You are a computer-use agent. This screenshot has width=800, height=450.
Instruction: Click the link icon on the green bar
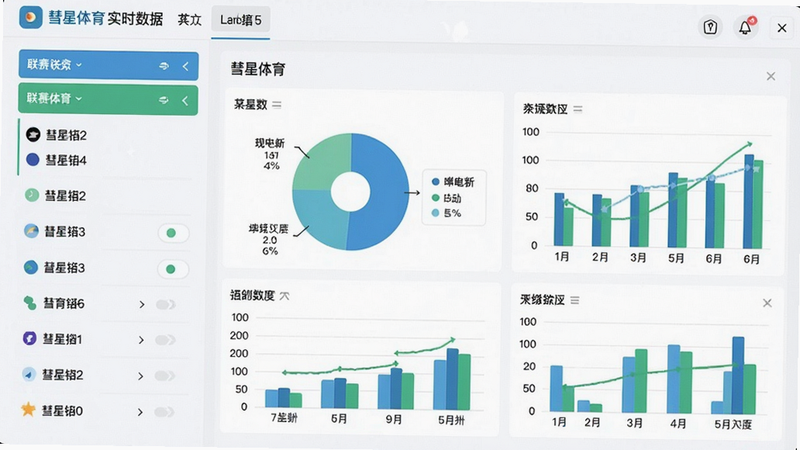coord(163,100)
